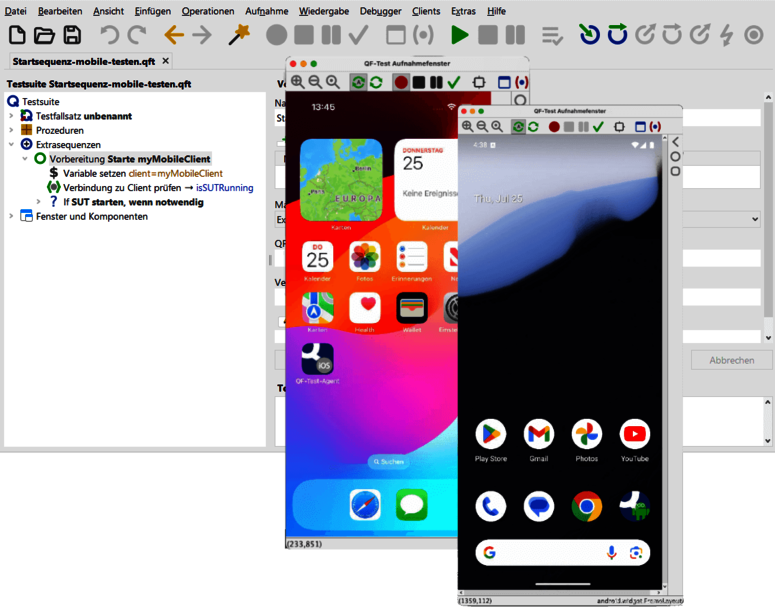Open the Play Store app on Android
This screenshot has width=775, height=607.
490,434
